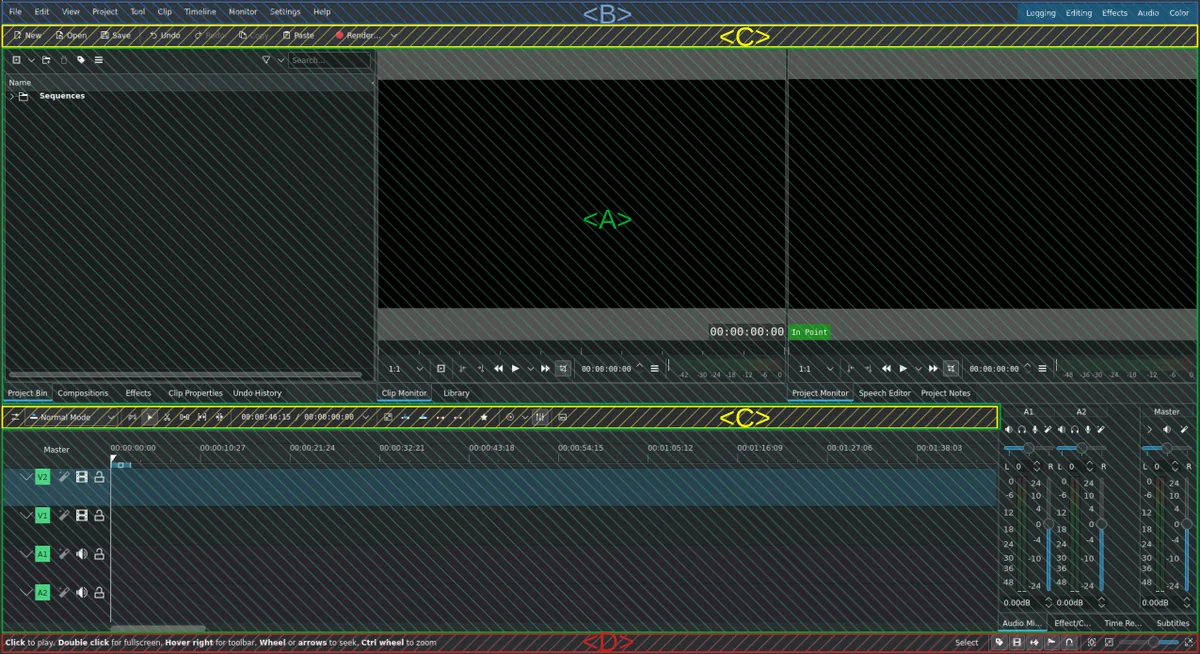This screenshot has height=654, width=1200.
Task: Click the New button
Action: point(27,35)
